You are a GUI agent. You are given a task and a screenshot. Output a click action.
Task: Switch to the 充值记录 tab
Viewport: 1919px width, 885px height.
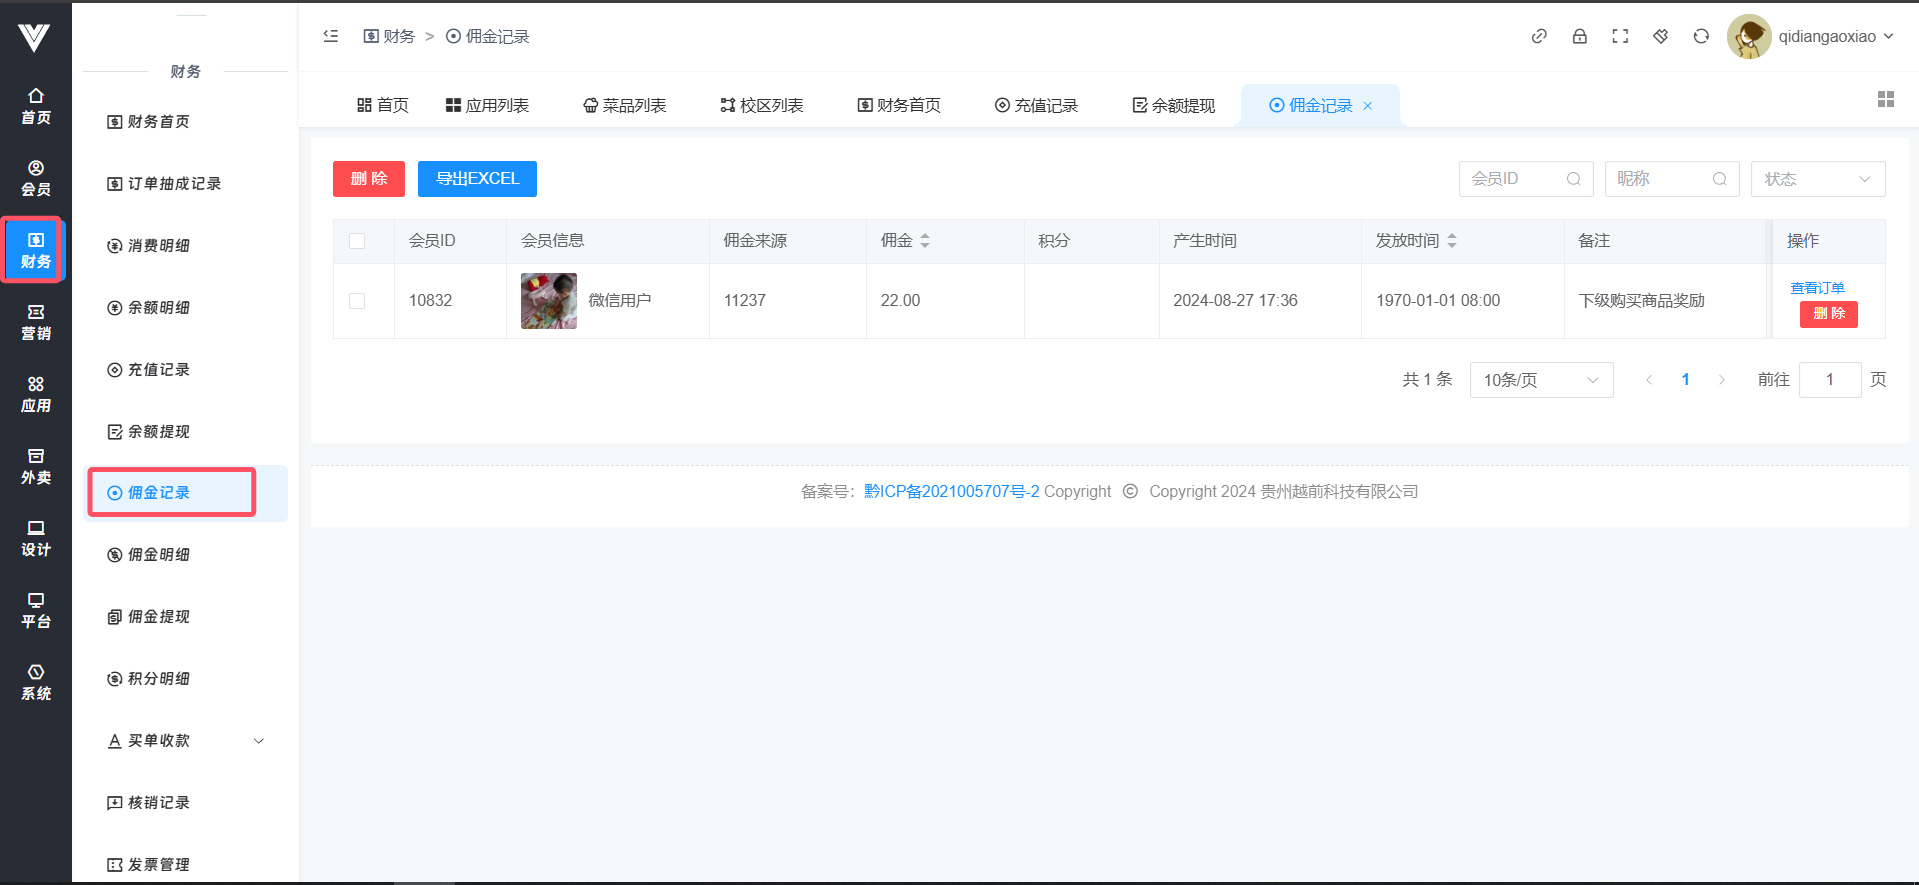pyautogui.click(x=1036, y=106)
